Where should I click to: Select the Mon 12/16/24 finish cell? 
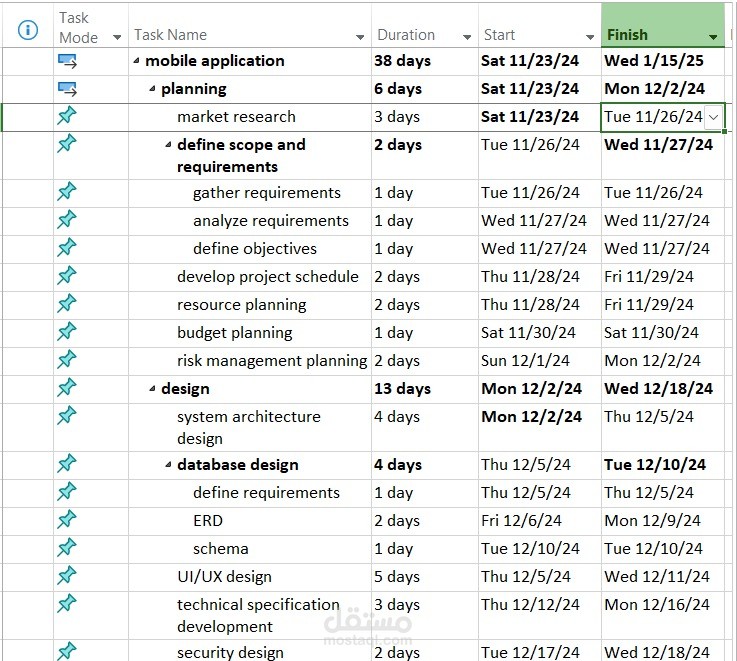(663, 615)
